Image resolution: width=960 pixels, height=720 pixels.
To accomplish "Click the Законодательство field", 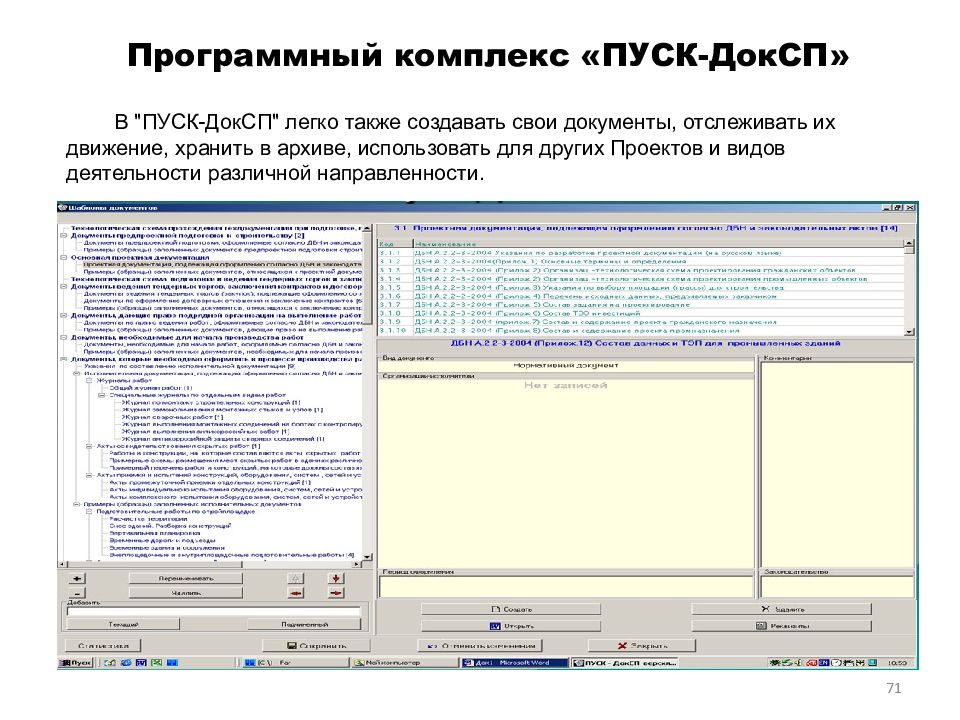I will point(837,587).
